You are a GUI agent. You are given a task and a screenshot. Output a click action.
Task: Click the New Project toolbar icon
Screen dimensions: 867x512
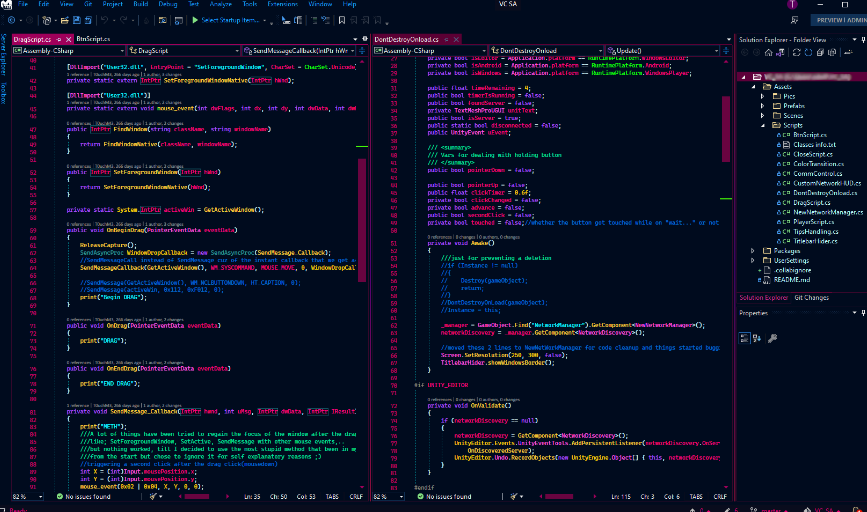47,20
